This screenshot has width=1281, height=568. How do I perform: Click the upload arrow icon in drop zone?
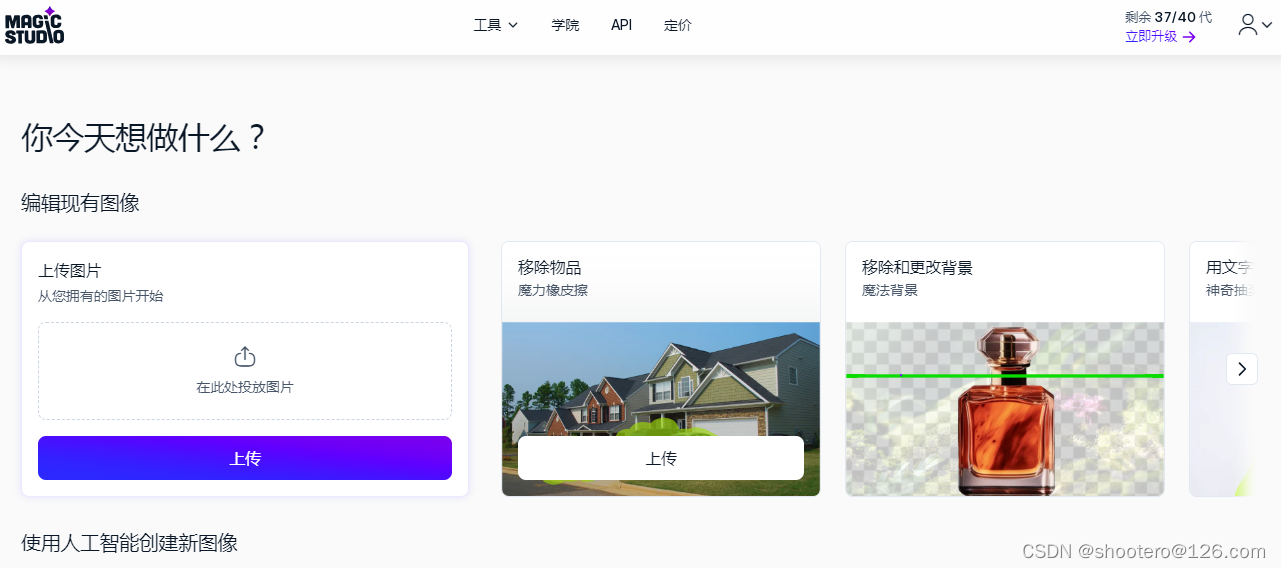[x=245, y=357]
